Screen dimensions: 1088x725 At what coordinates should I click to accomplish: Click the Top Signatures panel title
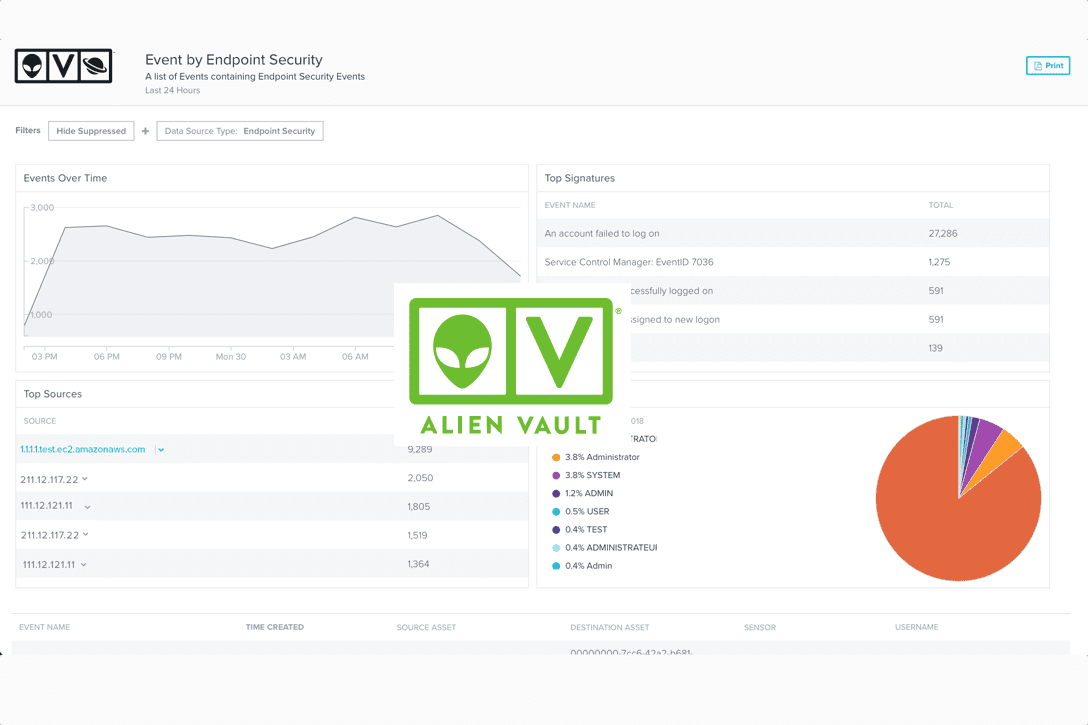(x=579, y=178)
